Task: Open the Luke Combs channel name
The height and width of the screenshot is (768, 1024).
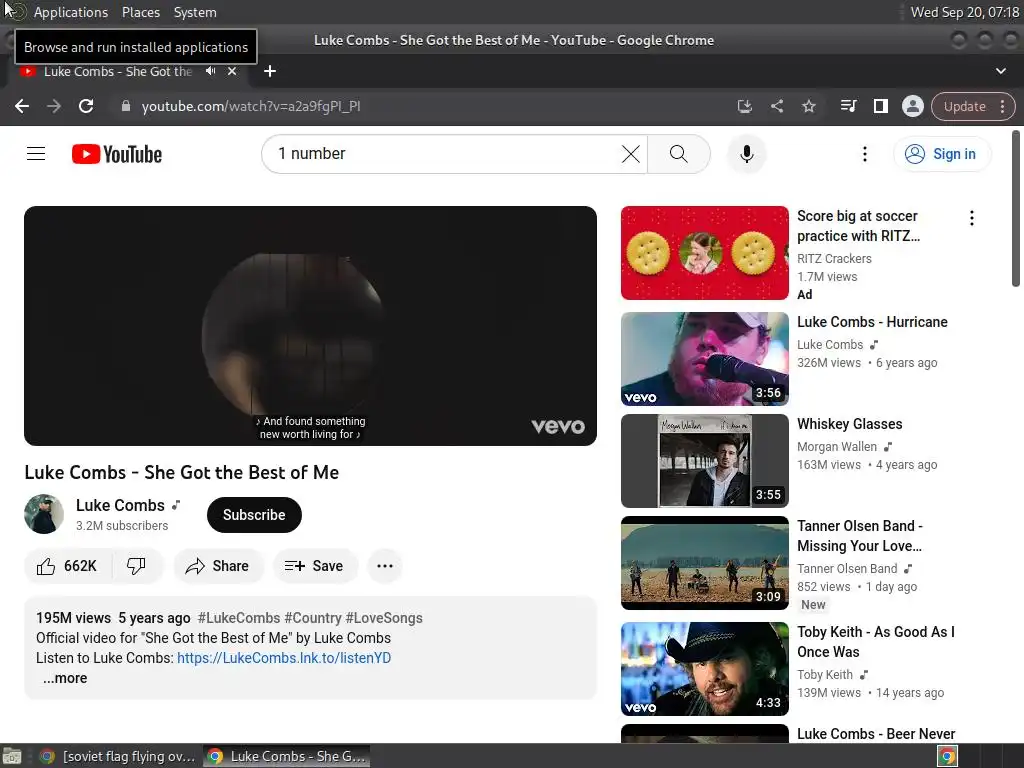Action: click(x=120, y=505)
